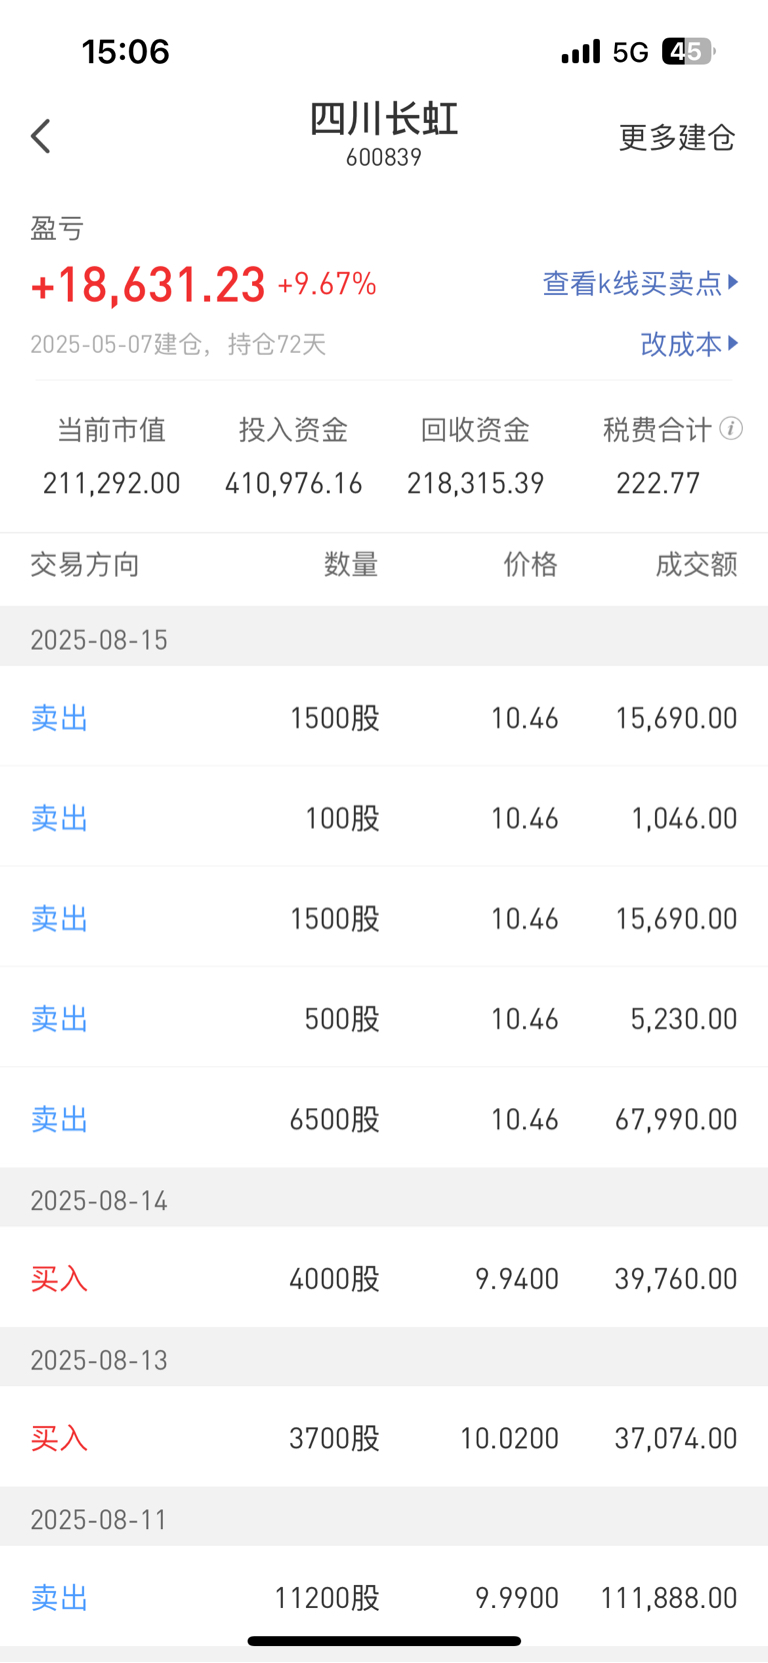Tap the 2025-08-15 date header
768x1663 pixels.
(x=99, y=640)
